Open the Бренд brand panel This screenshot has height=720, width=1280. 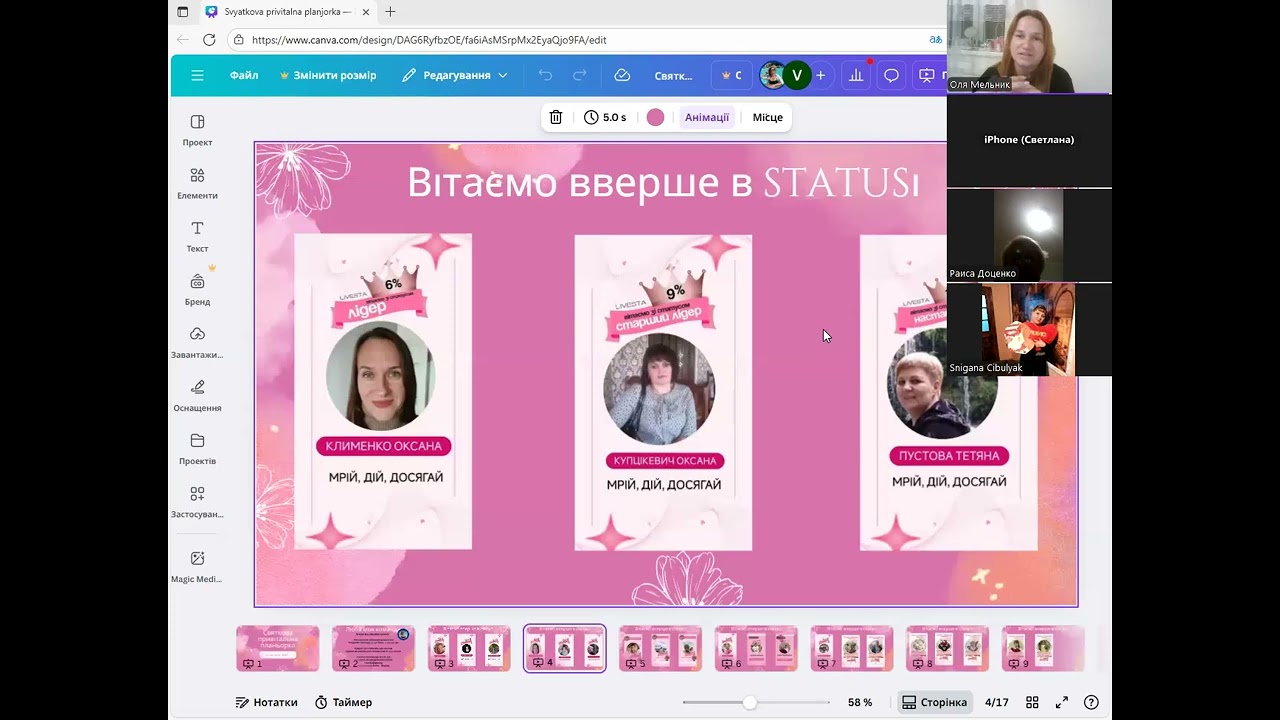click(x=197, y=289)
